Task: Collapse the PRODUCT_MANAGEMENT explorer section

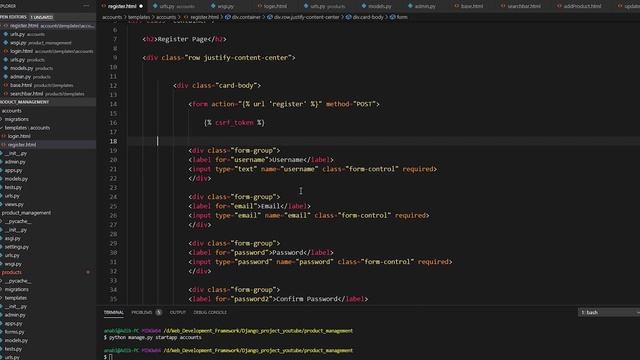Action: [x=48, y=102]
